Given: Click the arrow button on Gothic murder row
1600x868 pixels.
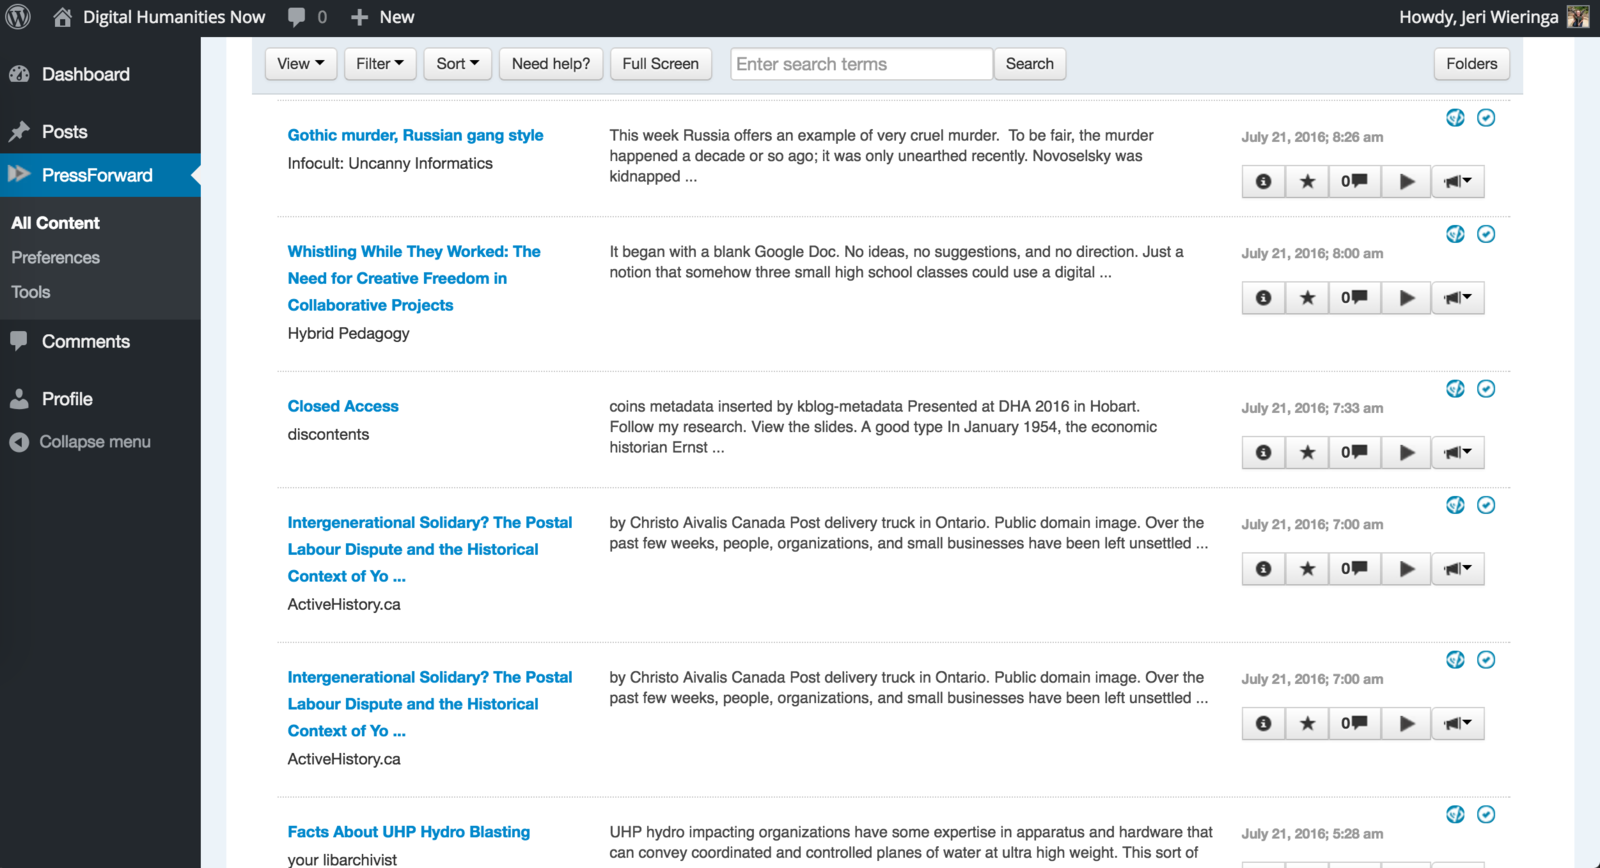Looking at the screenshot, I should pyautogui.click(x=1407, y=181).
